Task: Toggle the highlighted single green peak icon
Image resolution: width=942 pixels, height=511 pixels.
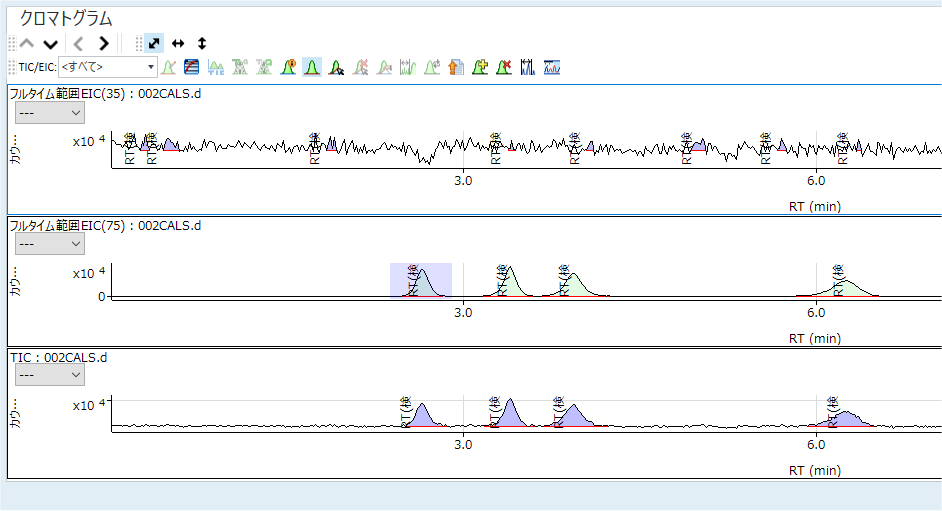Action: pos(312,67)
